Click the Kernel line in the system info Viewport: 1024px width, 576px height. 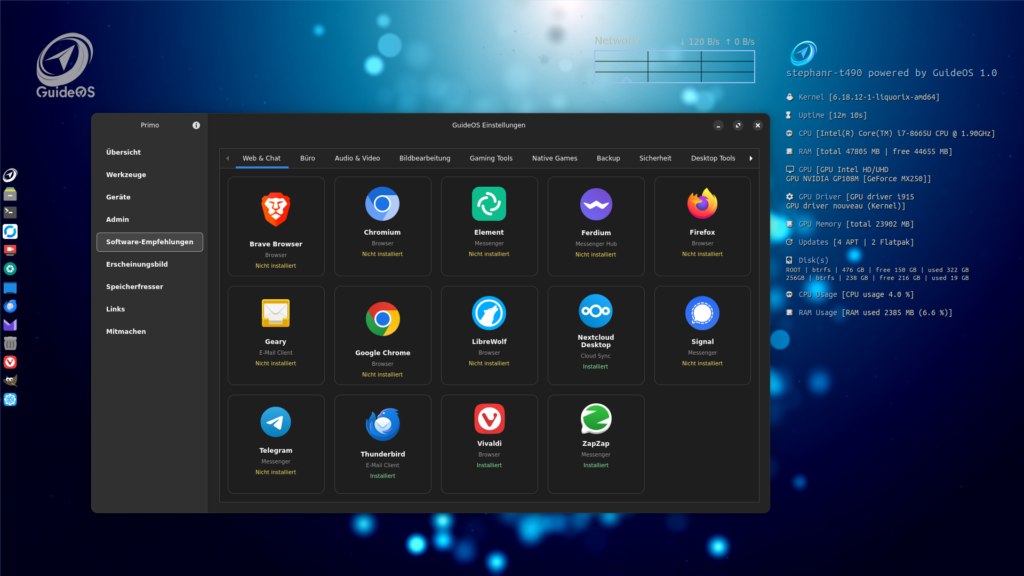tap(862, 97)
